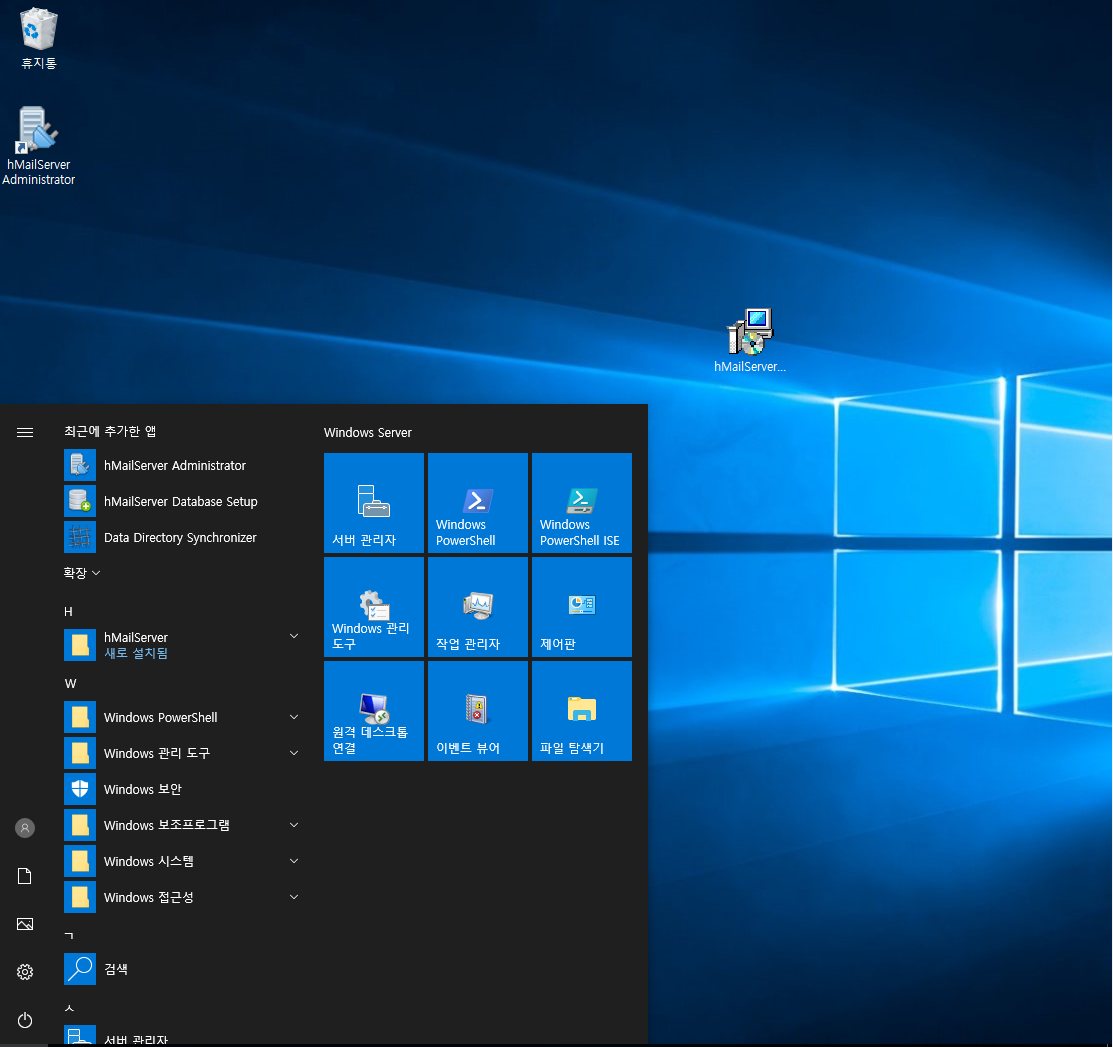Open Pictures from the Start sidebar

coord(25,924)
